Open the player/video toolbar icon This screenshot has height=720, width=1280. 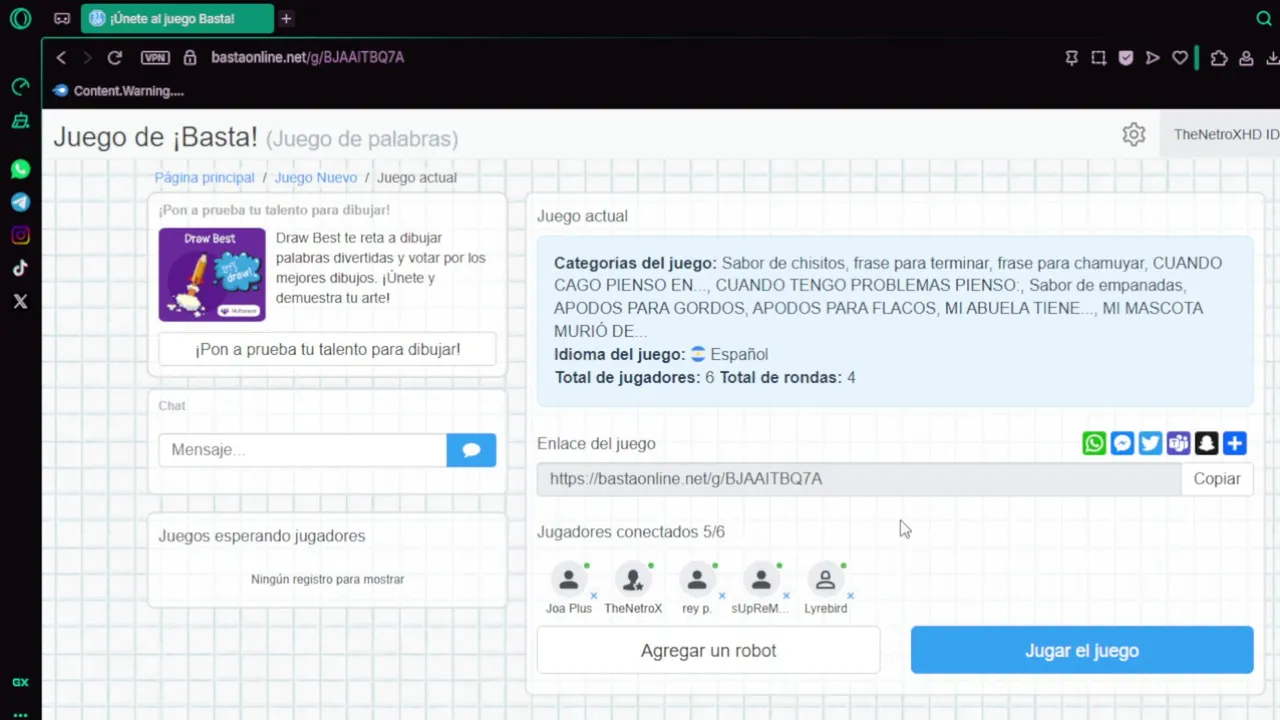tap(1152, 58)
